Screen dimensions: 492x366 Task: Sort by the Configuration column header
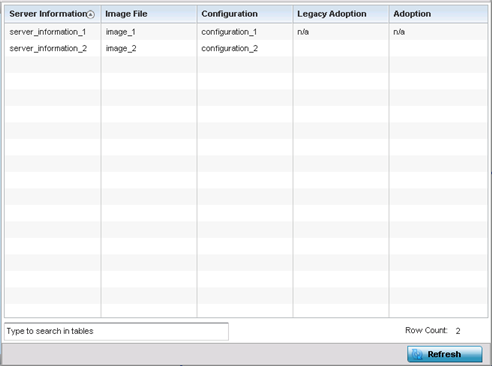click(x=245, y=14)
